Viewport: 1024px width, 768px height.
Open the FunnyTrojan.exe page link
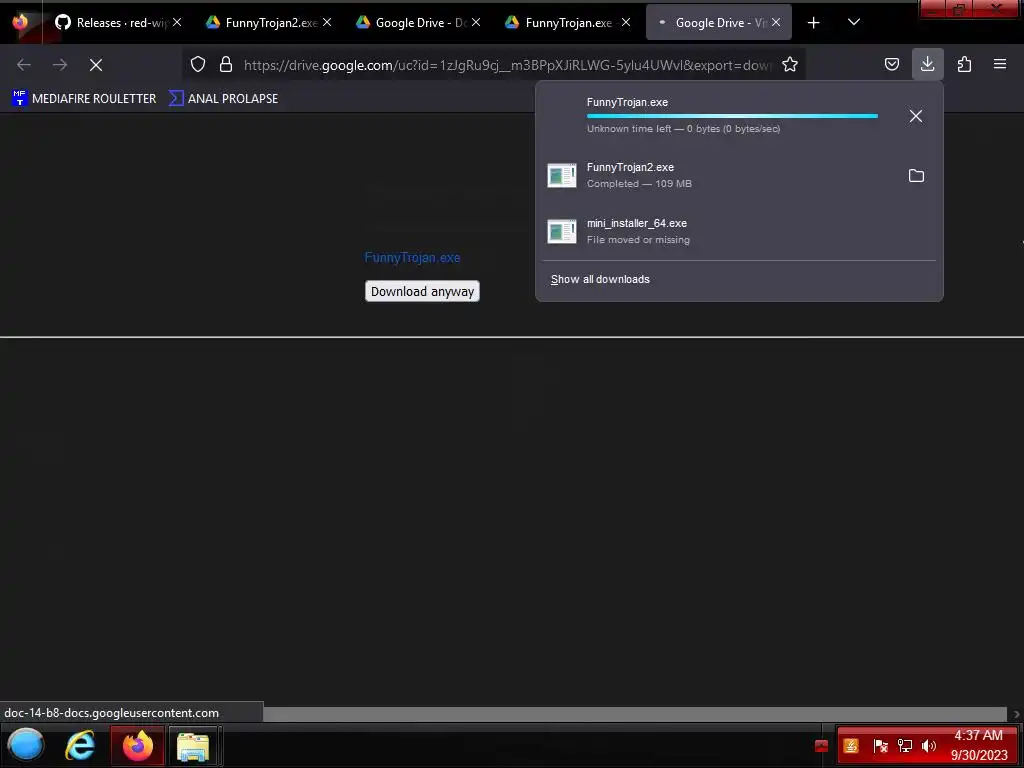[412, 257]
